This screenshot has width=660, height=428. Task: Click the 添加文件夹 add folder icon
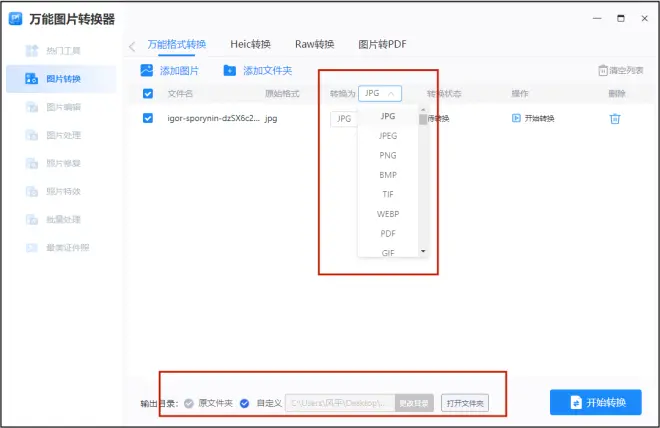coord(229,70)
